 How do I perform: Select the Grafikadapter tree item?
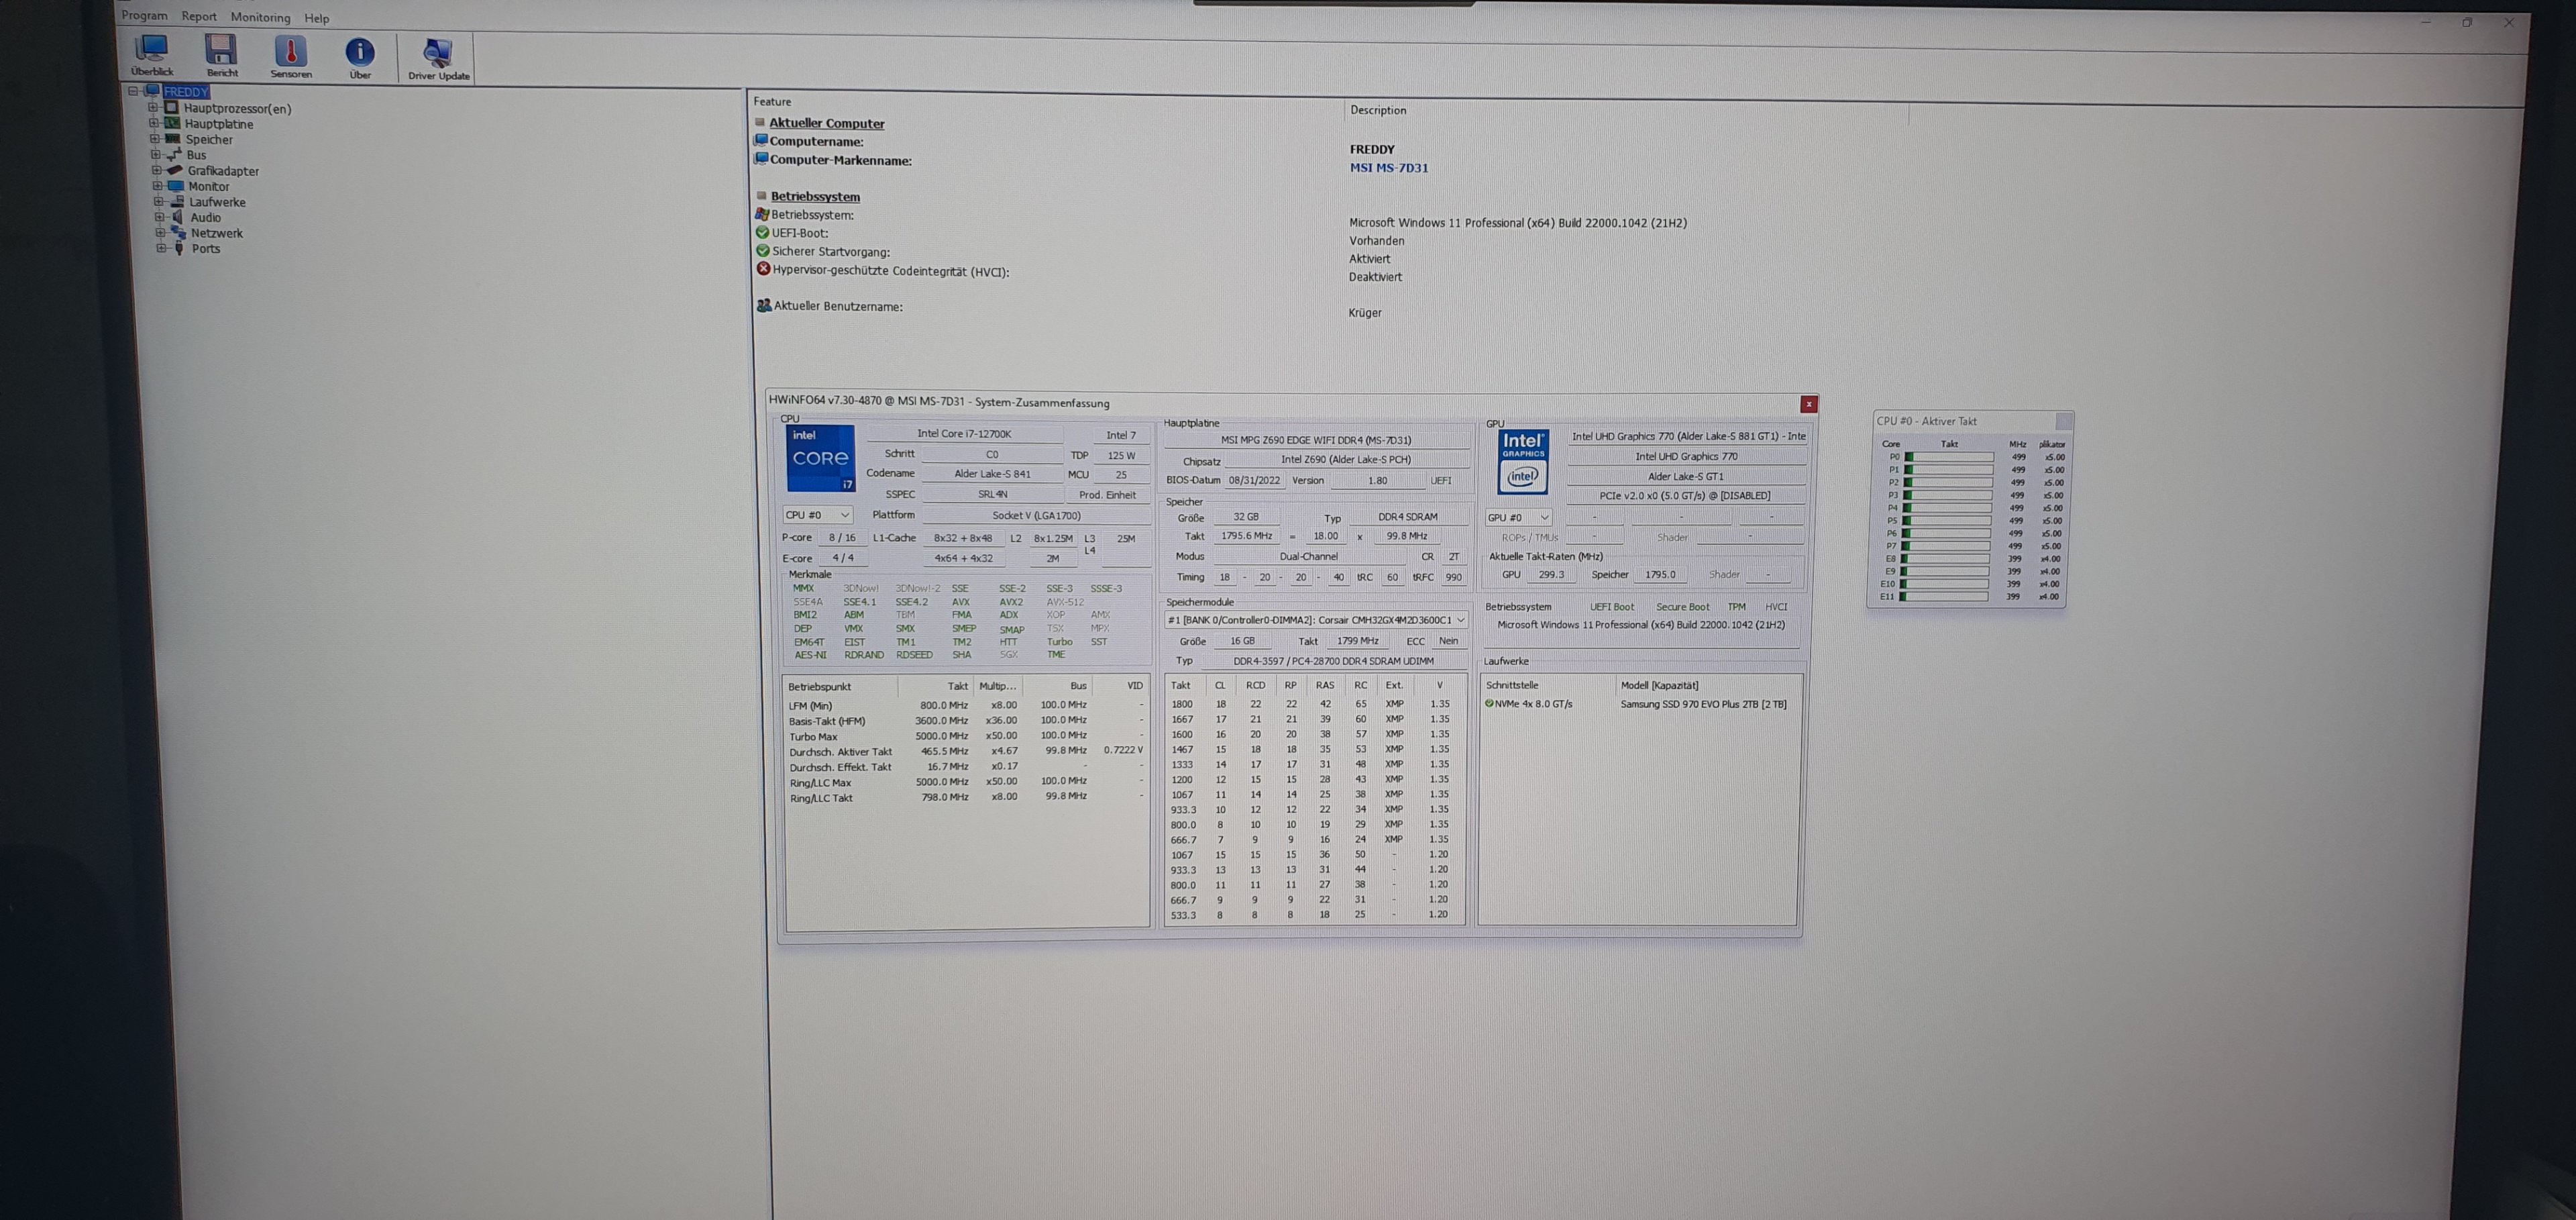coord(223,171)
